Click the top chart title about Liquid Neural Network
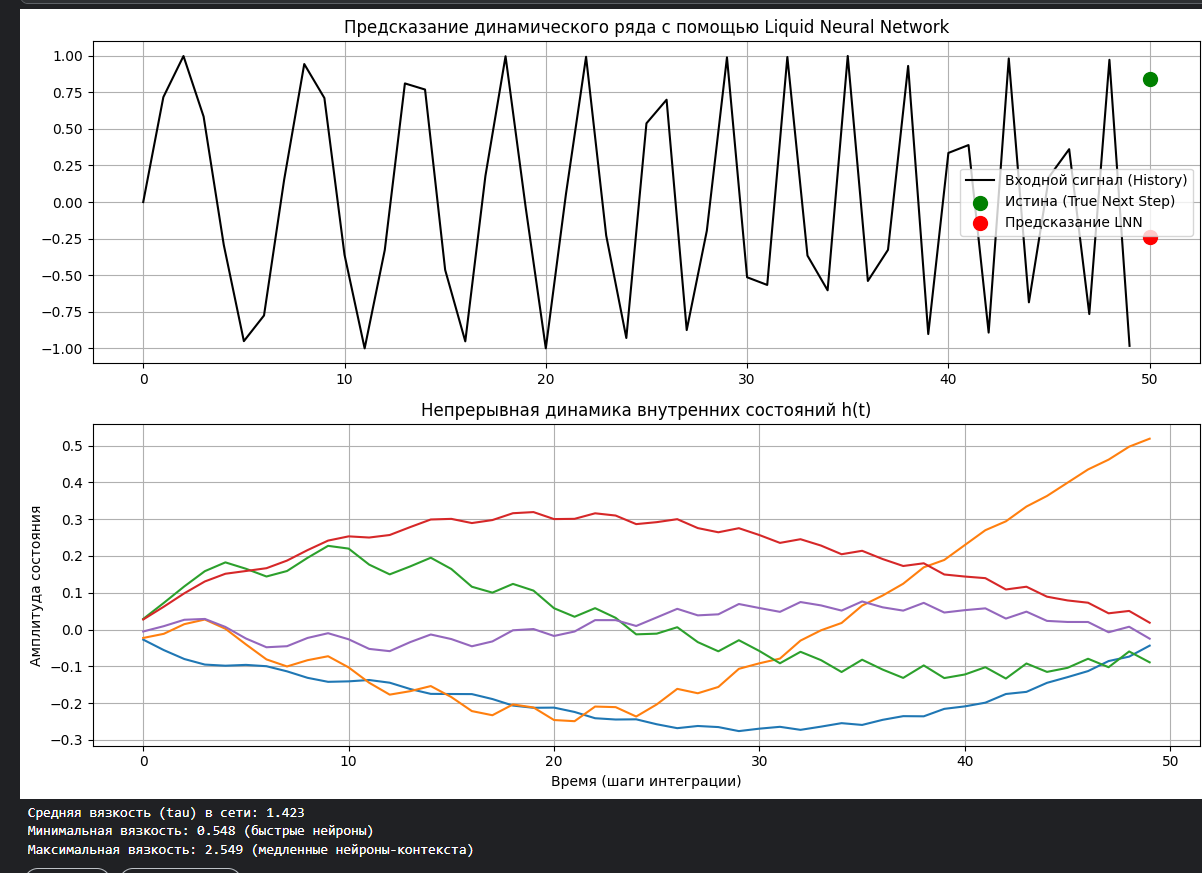Image resolution: width=1202 pixels, height=873 pixels. click(x=646, y=27)
